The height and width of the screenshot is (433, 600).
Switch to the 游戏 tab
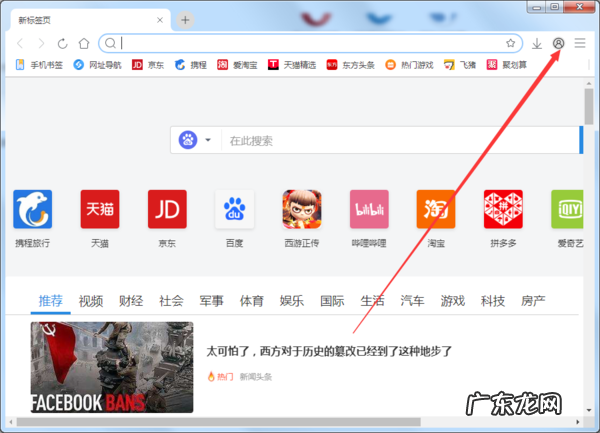(453, 301)
